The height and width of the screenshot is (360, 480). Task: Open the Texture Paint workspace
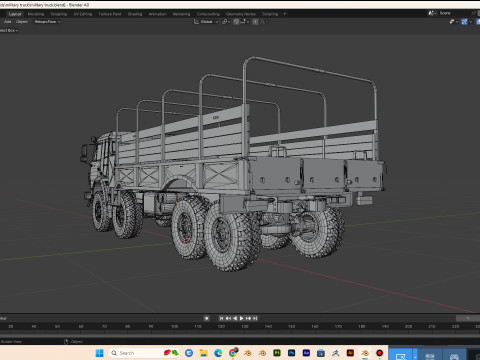[x=110, y=14]
